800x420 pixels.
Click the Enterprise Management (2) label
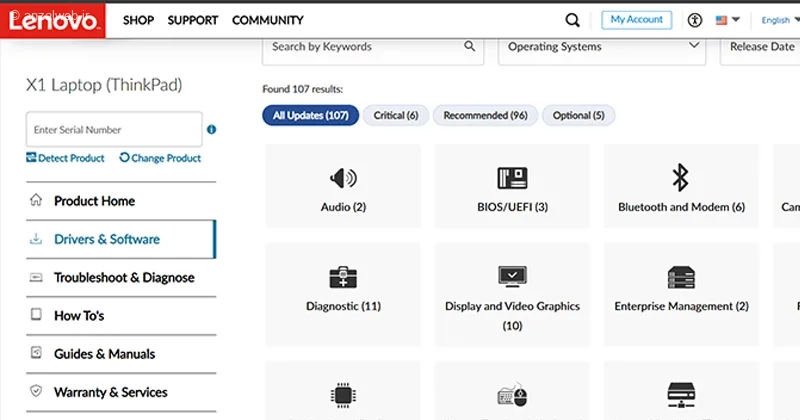(x=681, y=306)
